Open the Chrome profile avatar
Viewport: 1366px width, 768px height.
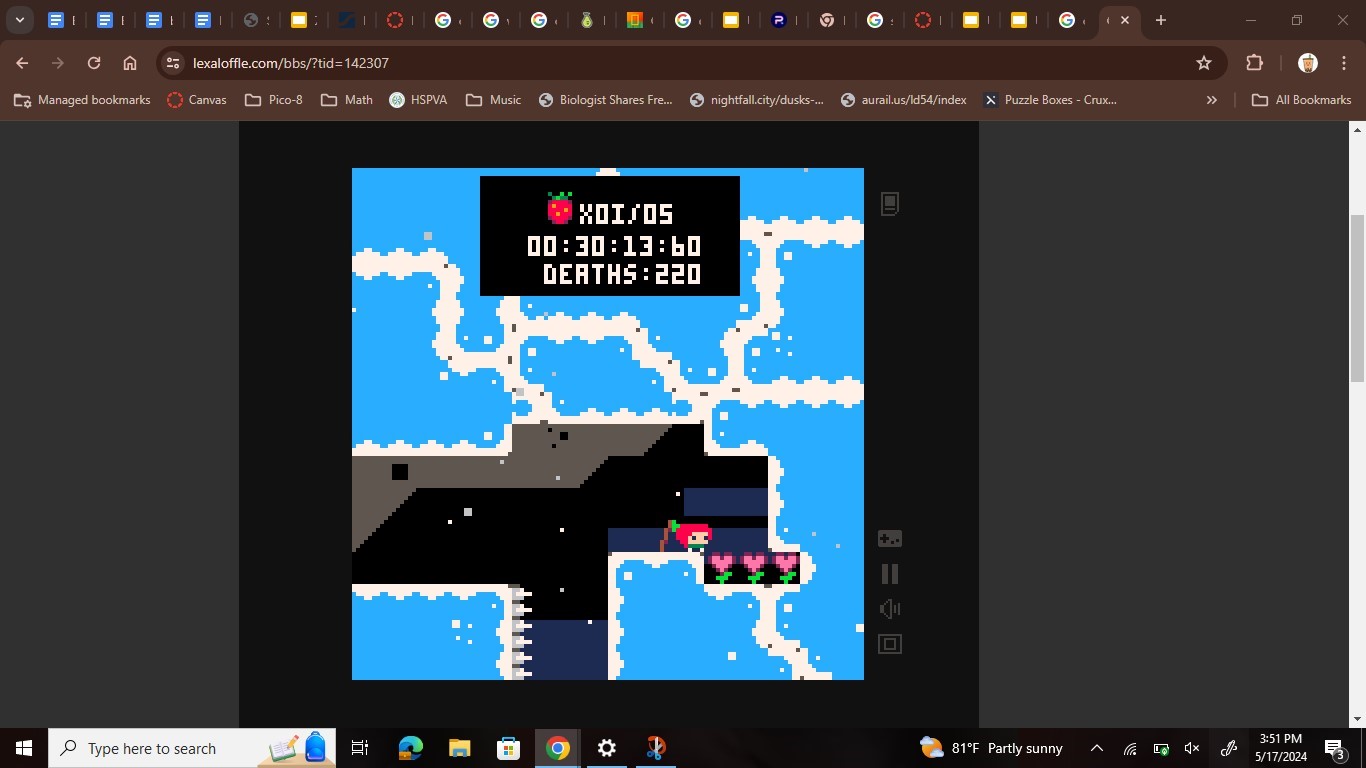1307,63
